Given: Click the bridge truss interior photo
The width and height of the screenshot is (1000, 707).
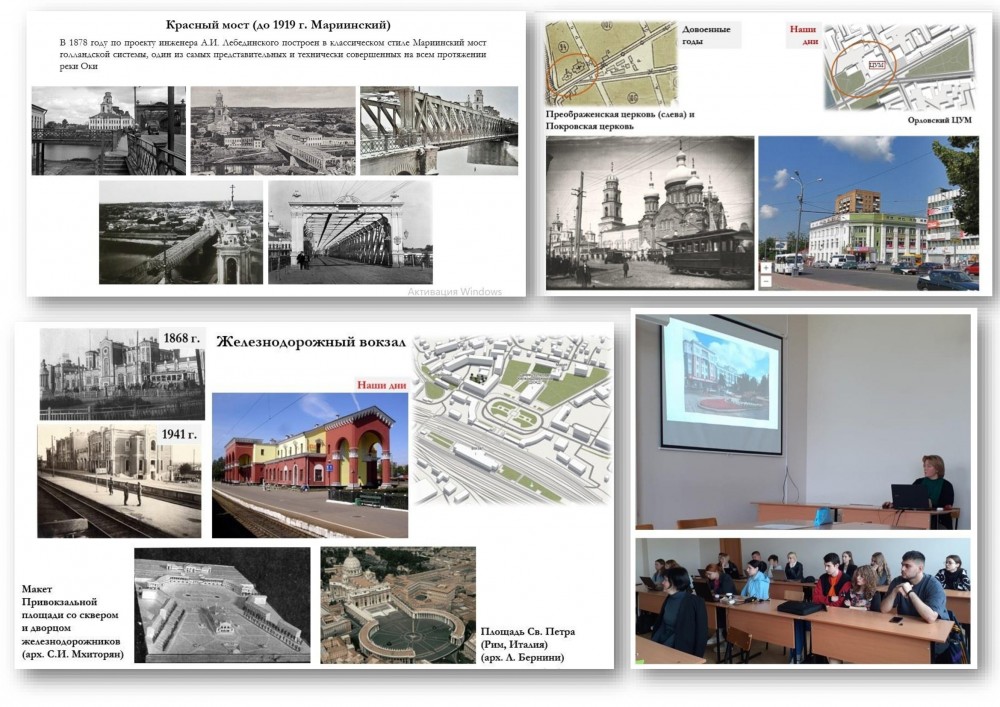Looking at the screenshot, I should [x=350, y=232].
